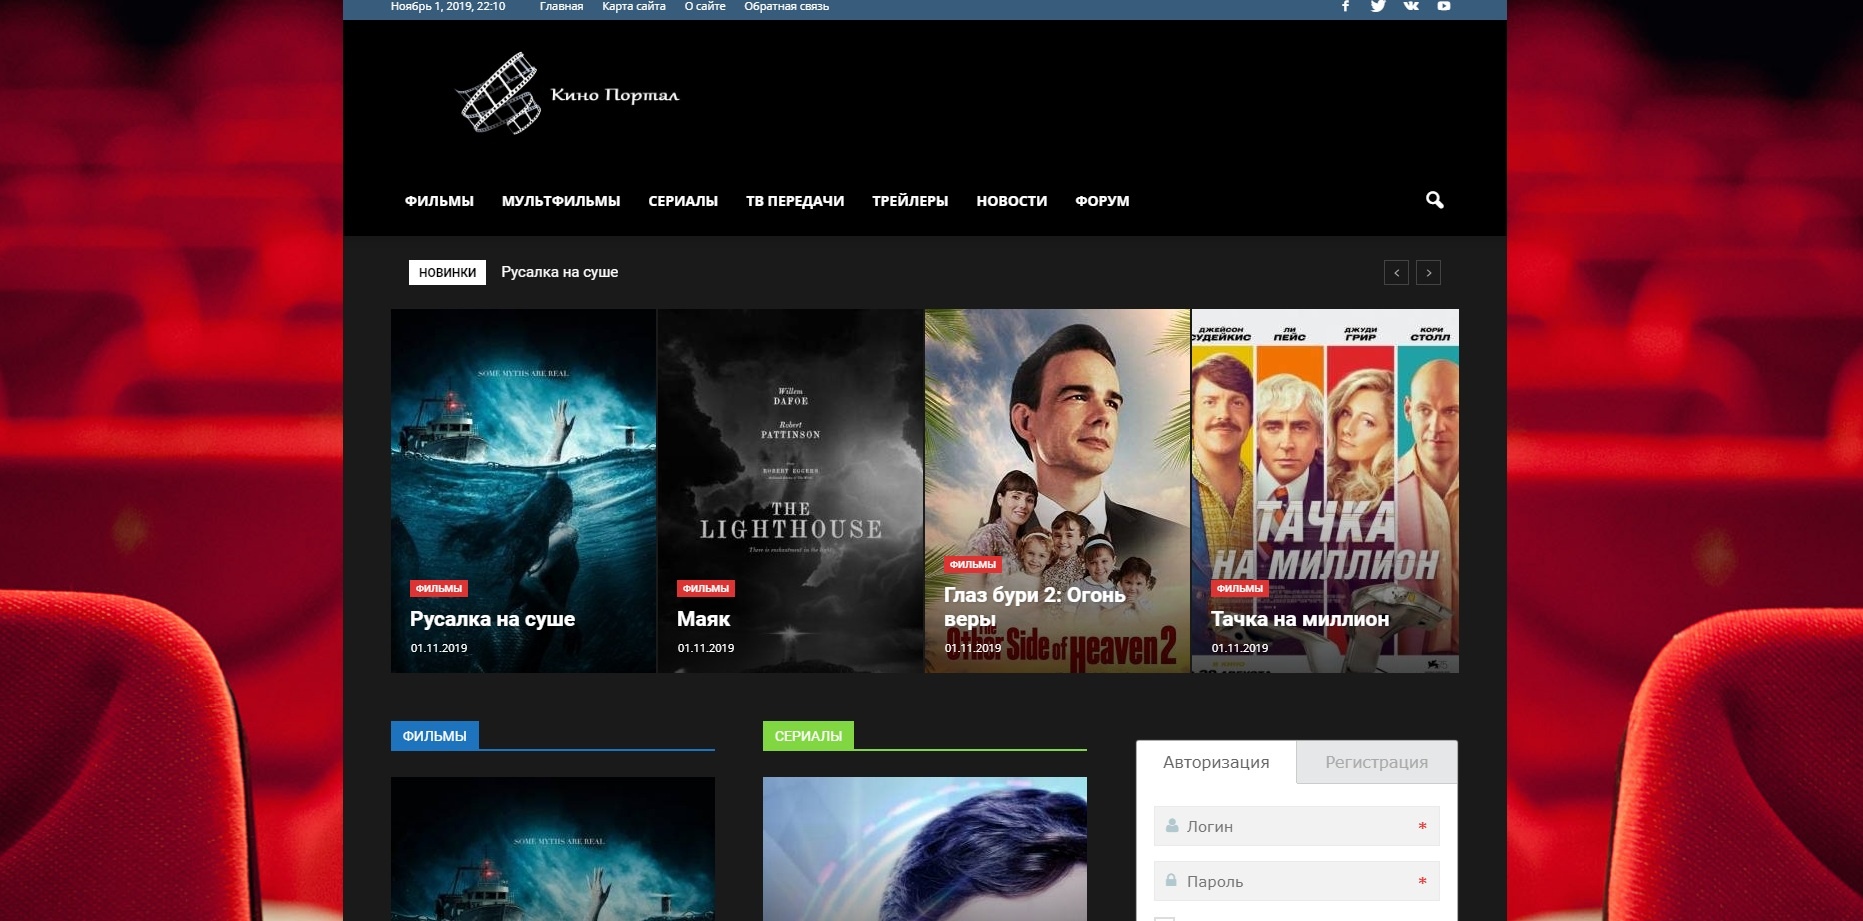The width and height of the screenshot is (1863, 921).
Task: Open the green Сериалы section heading
Action: pos(808,736)
